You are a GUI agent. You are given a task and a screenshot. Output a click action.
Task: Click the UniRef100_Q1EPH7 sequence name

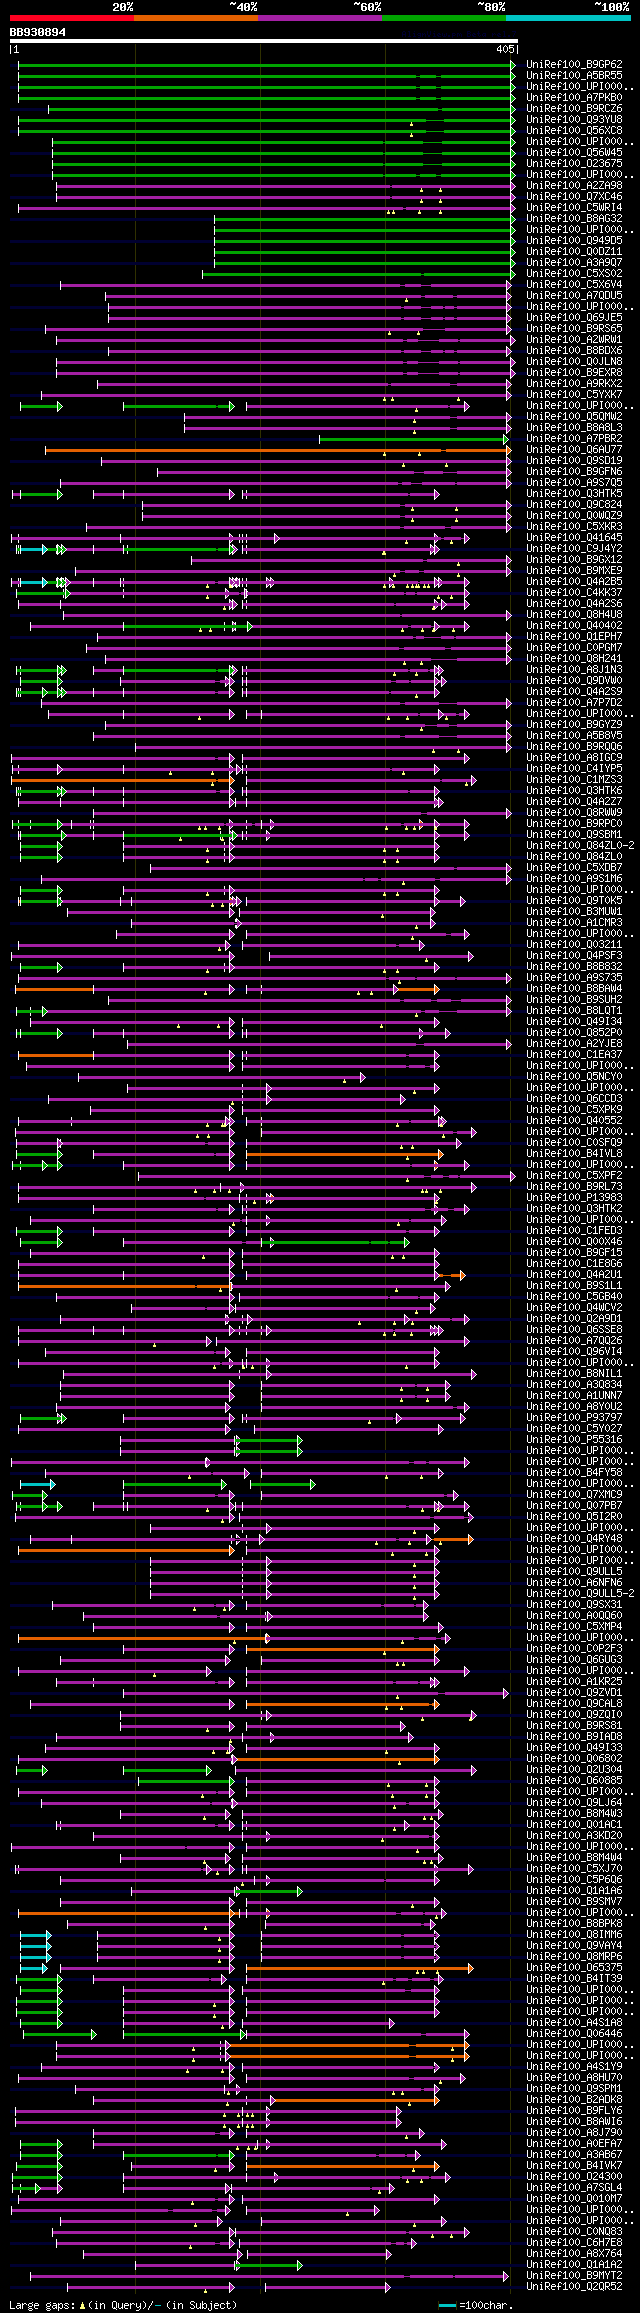point(574,636)
